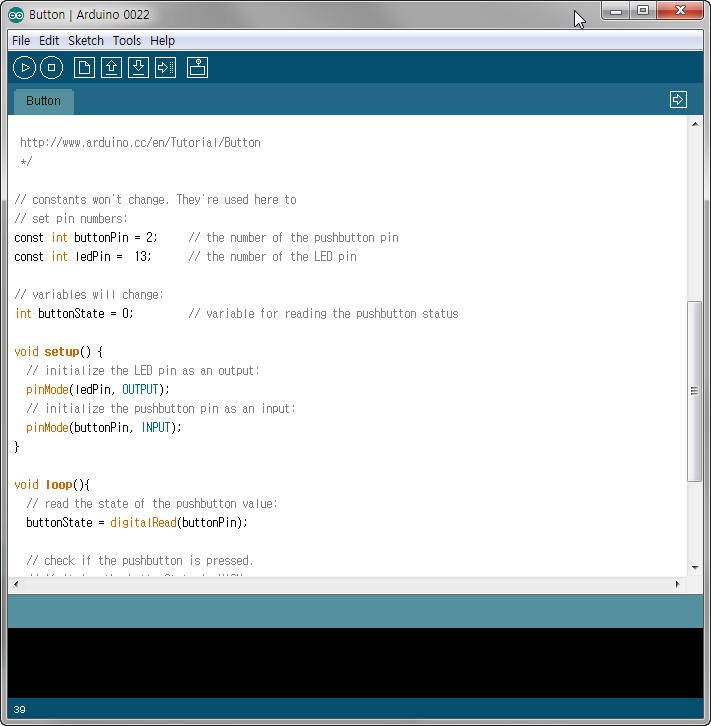The width and height of the screenshot is (711, 726).
Task: Click the 'int buttonState = 0;' declaration
Action: [74, 313]
